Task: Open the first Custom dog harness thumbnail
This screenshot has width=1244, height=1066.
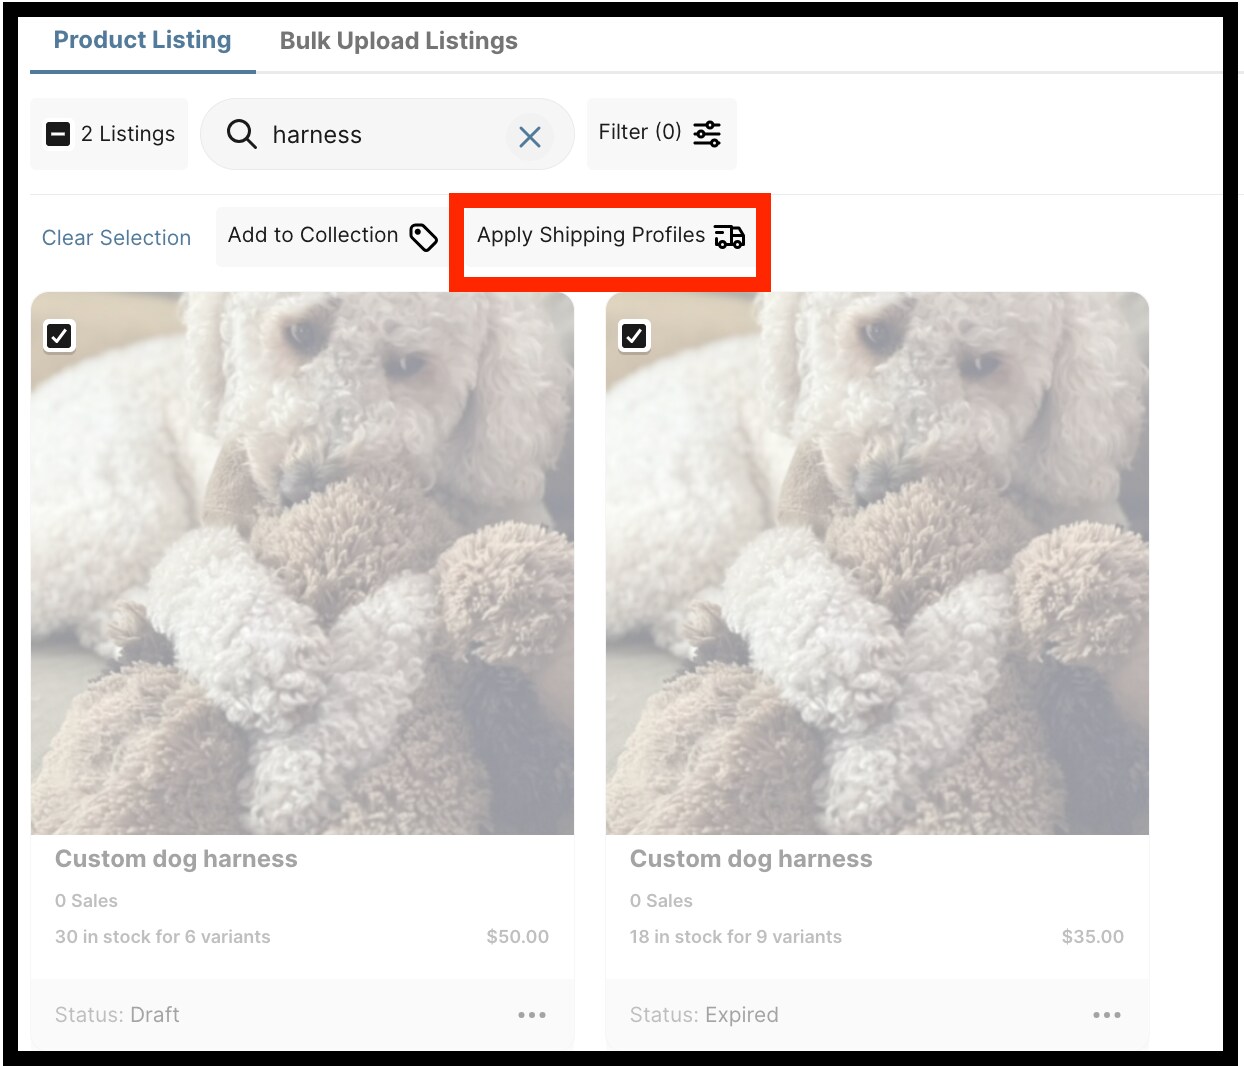Action: click(x=303, y=563)
